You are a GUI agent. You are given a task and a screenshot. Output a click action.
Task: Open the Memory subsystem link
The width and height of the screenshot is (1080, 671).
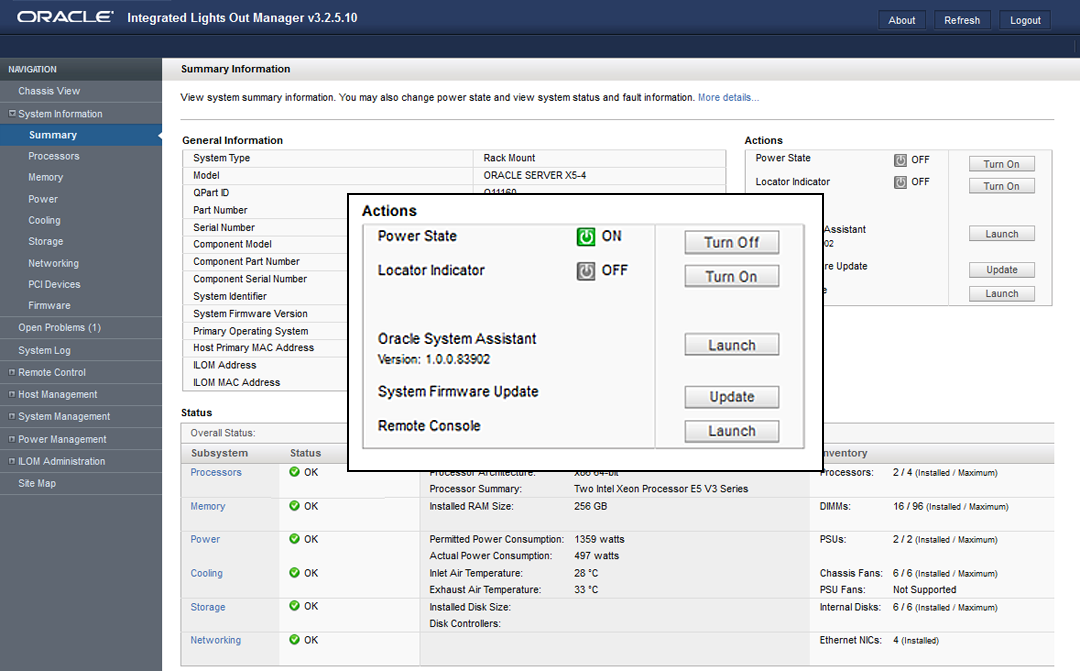207,506
